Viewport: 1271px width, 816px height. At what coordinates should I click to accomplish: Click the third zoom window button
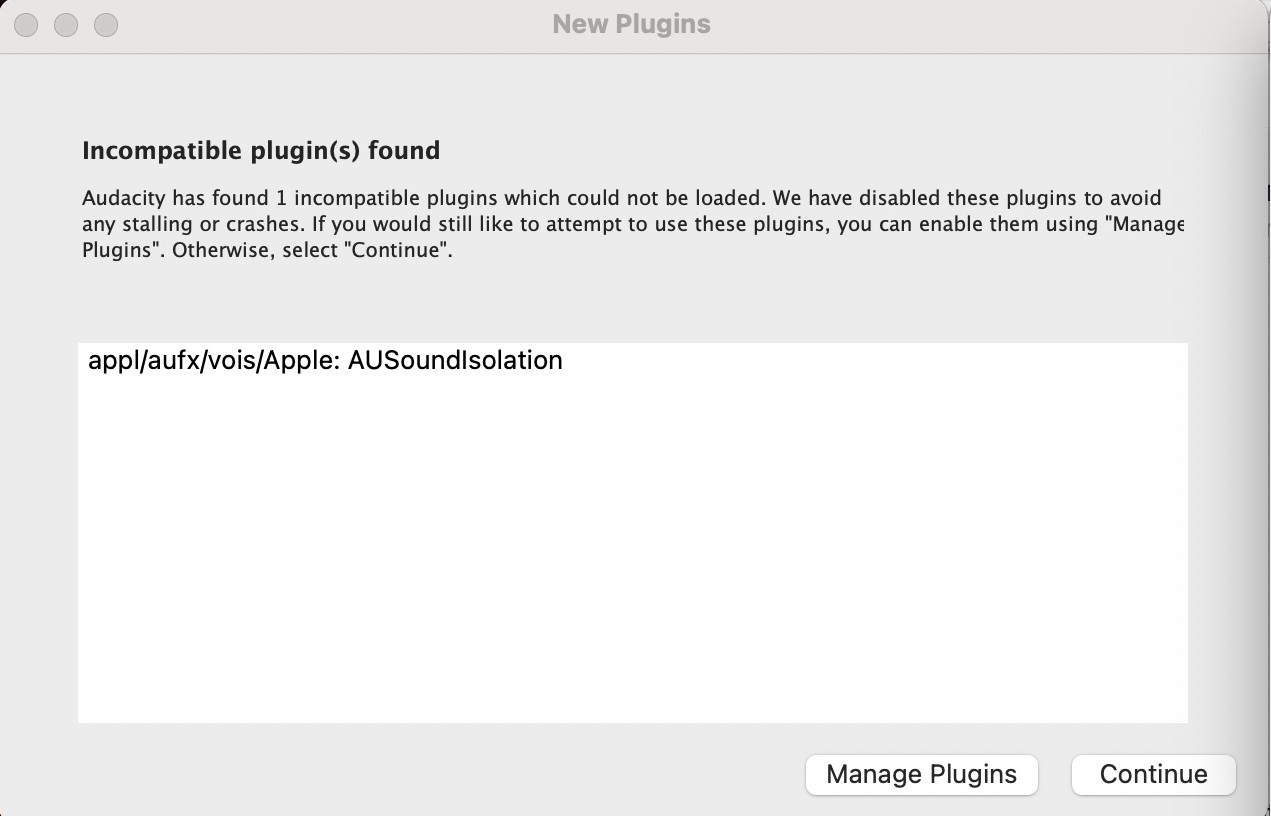[106, 24]
